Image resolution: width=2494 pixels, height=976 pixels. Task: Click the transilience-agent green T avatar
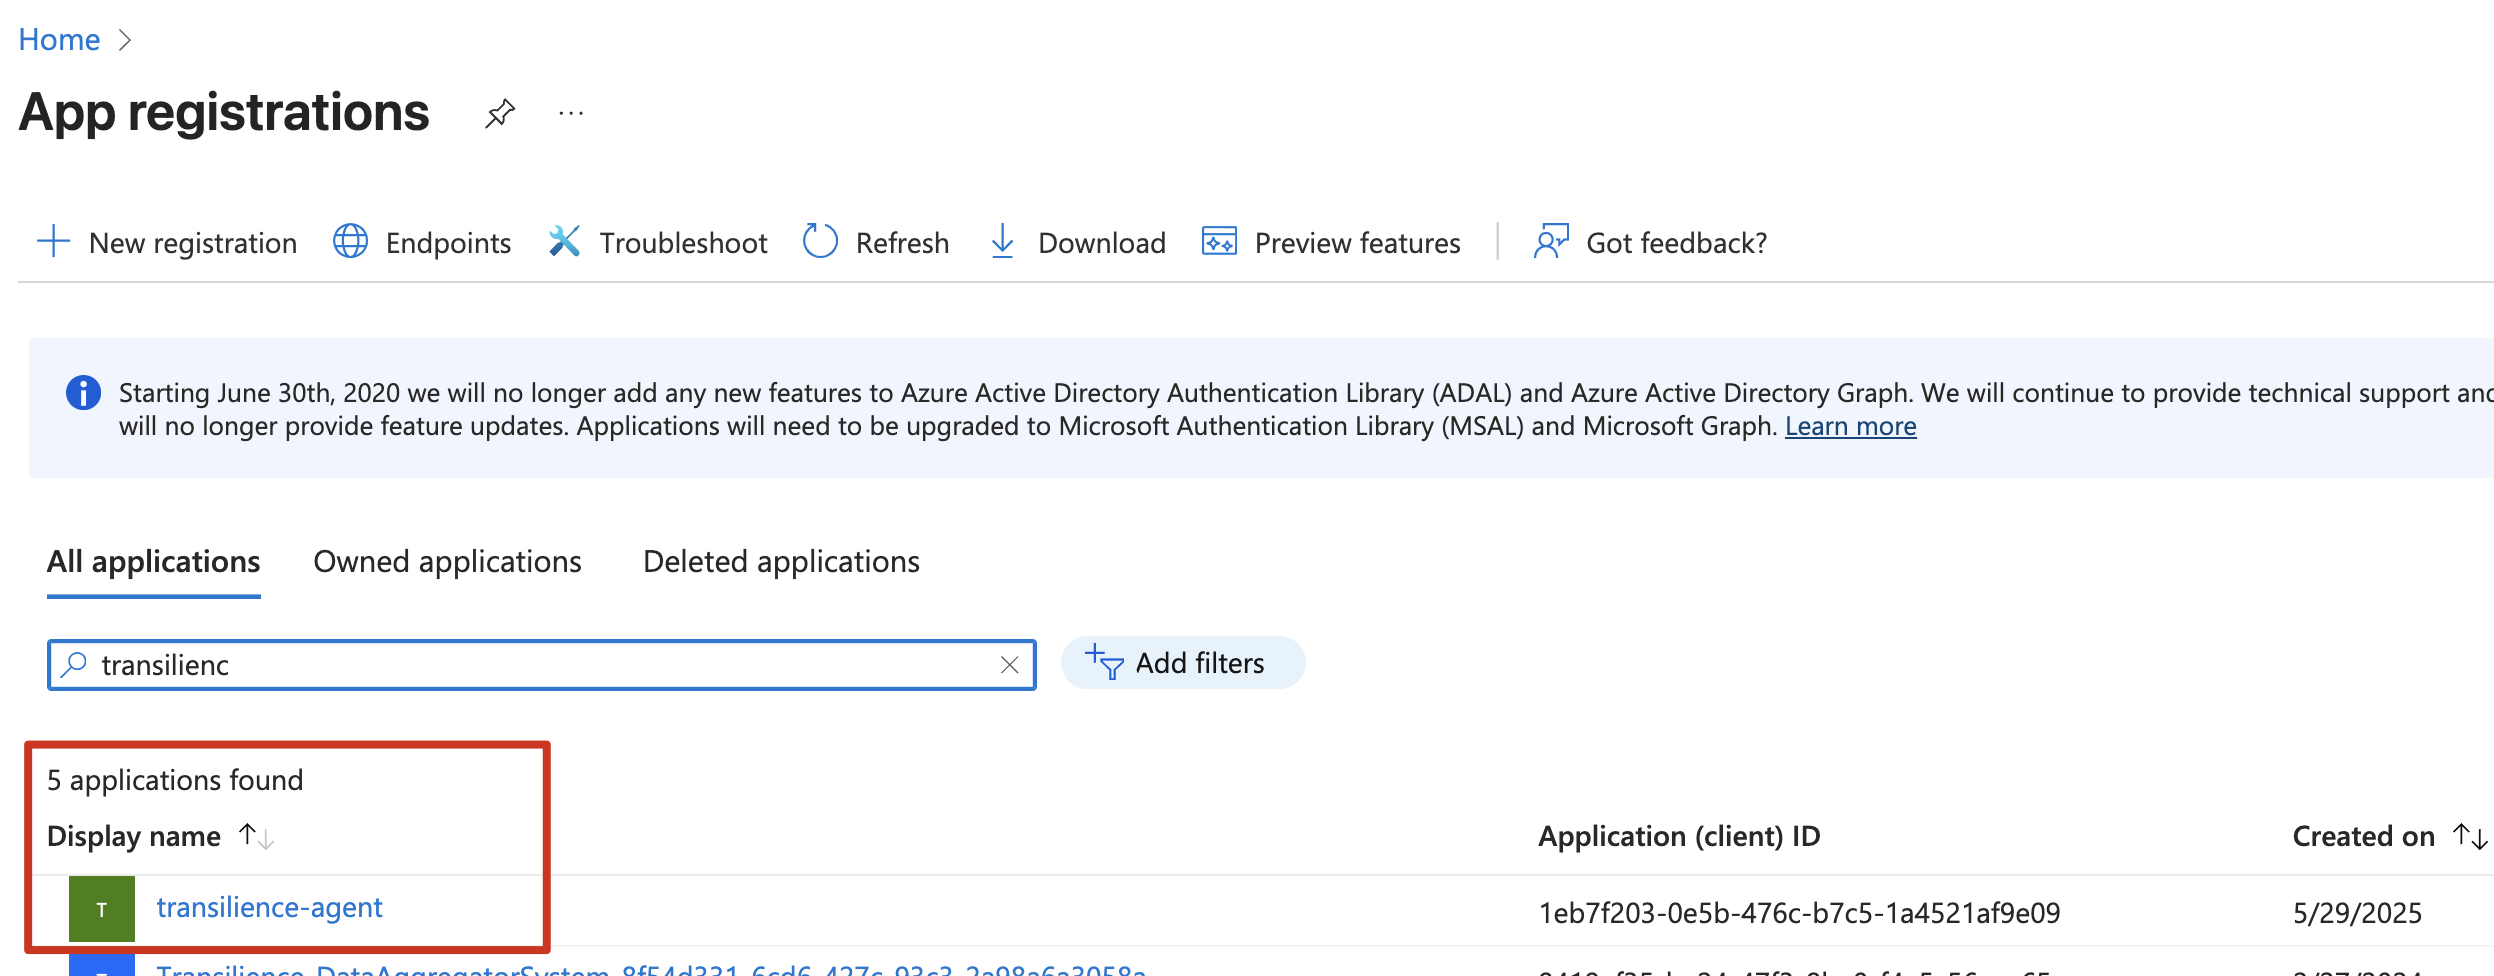102,909
